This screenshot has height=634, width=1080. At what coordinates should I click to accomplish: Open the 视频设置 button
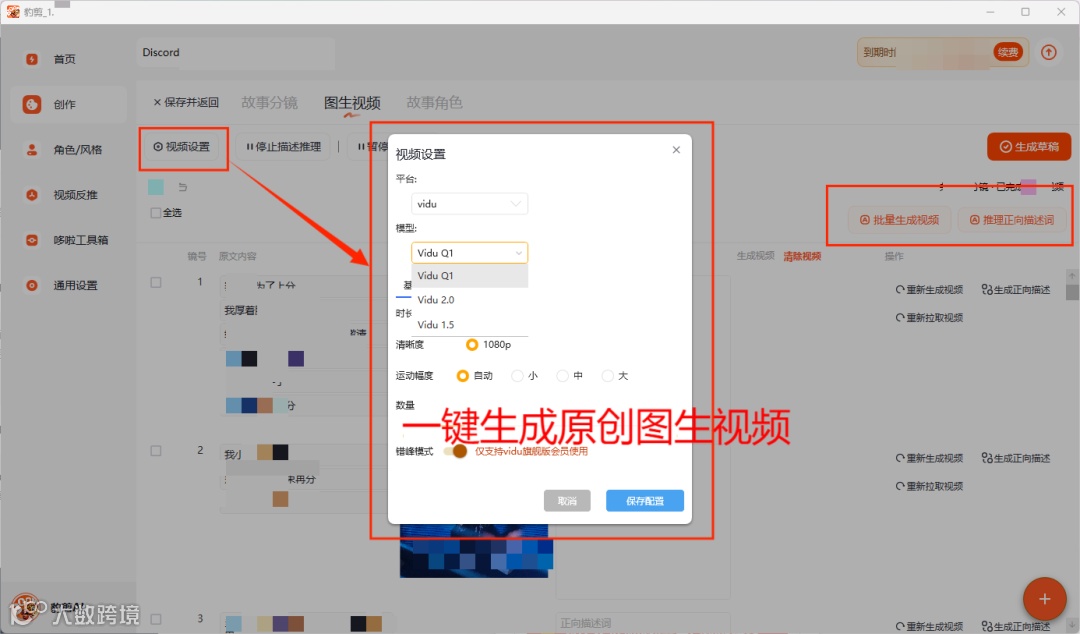[x=182, y=147]
